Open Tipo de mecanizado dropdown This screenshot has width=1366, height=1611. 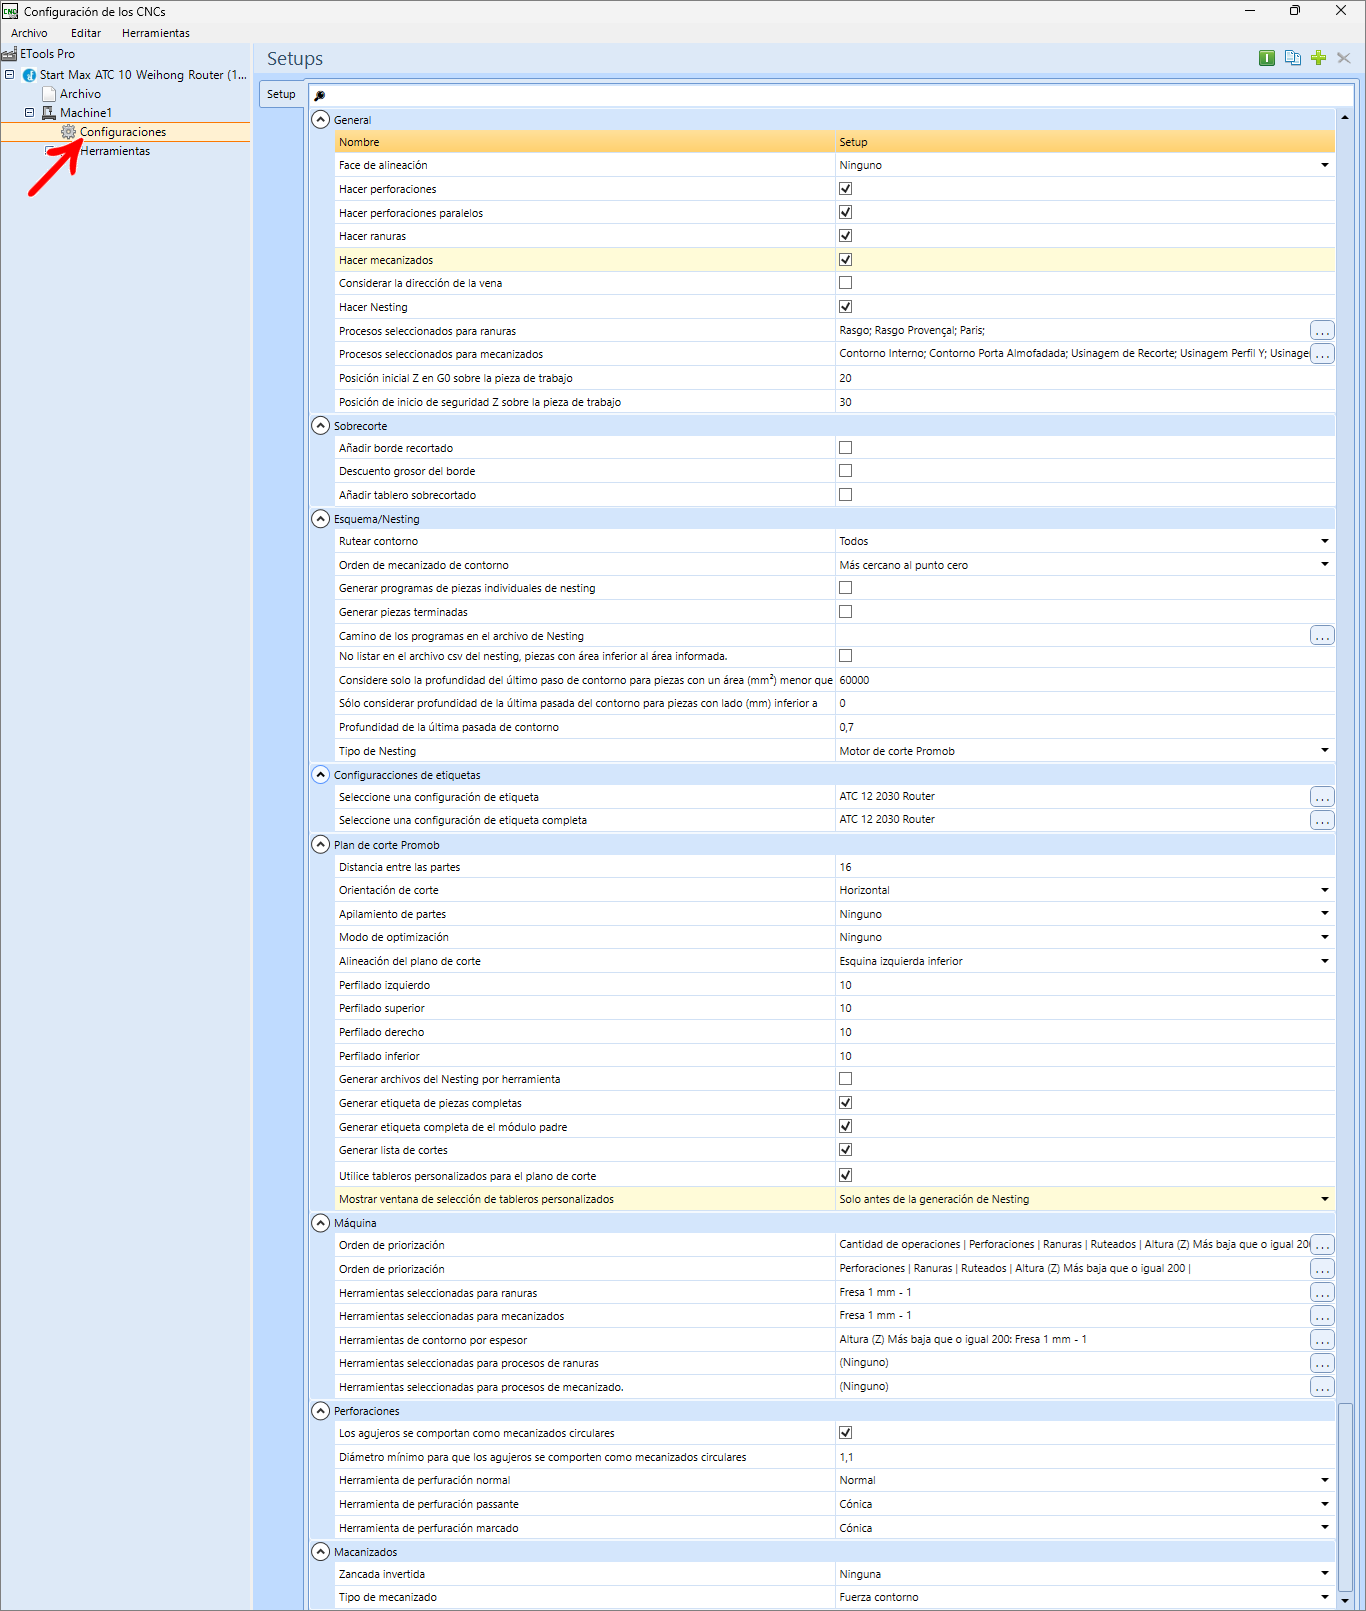(x=1324, y=1597)
